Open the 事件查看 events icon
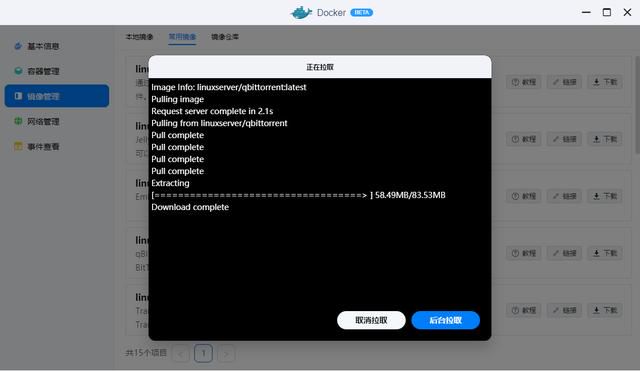The width and height of the screenshot is (640, 371). [x=18, y=146]
